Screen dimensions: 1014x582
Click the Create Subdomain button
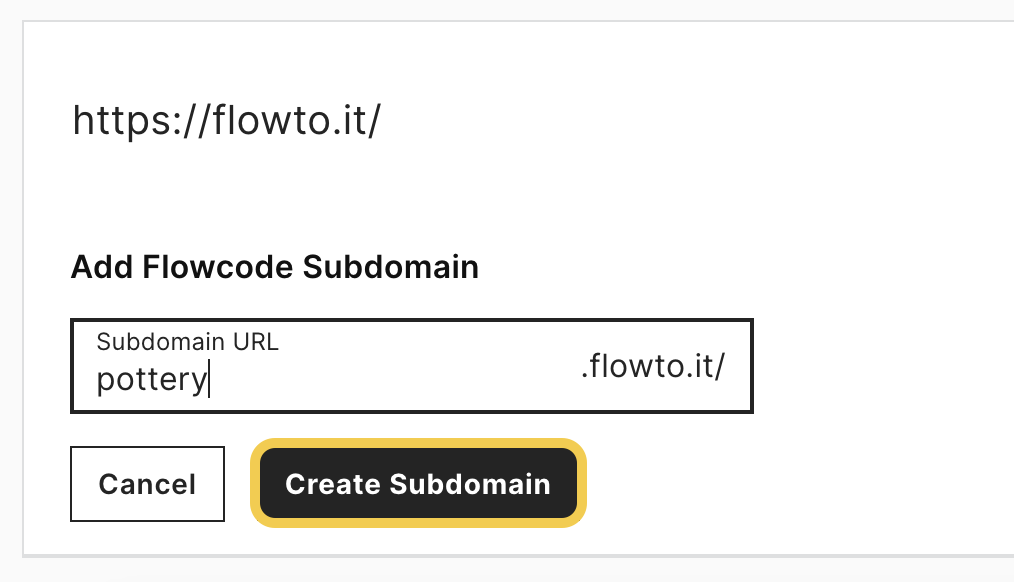coord(418,484)
